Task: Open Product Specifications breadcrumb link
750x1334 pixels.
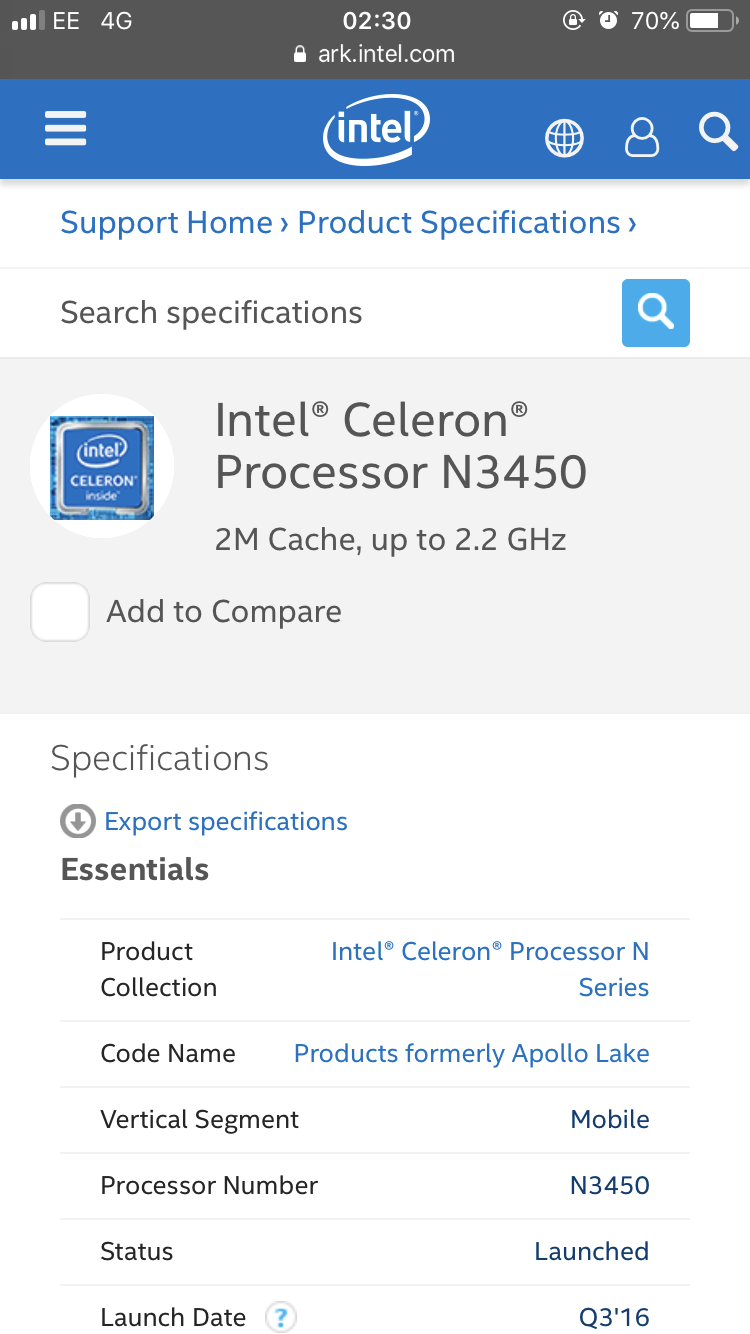Action: pos(459,223)
